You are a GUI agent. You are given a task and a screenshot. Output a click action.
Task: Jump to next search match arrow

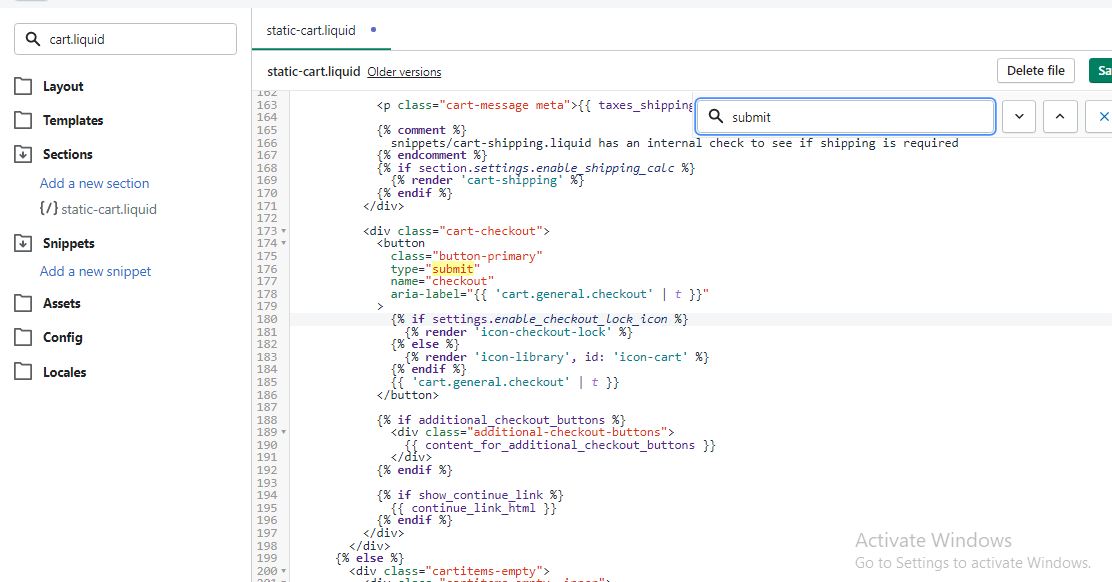click(x=1018, y=116)
